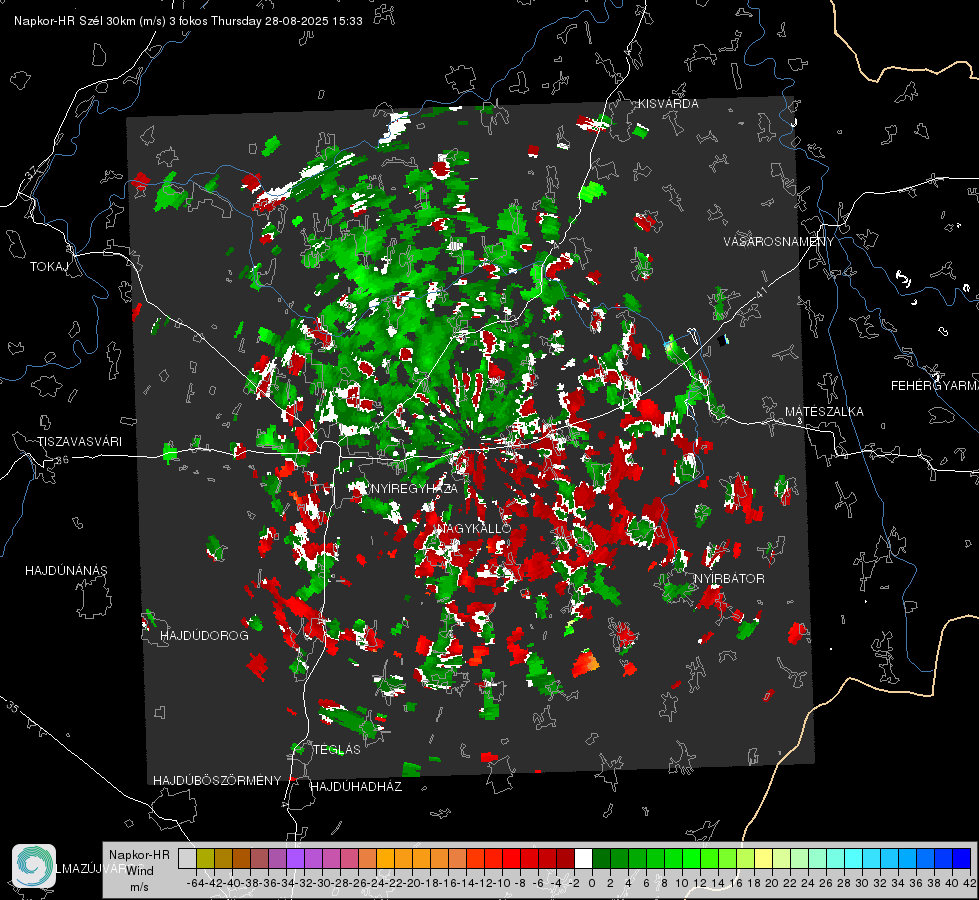979x900 pixels.
Task: Click the Napkor-HR legend title
Action: [139, 854]
